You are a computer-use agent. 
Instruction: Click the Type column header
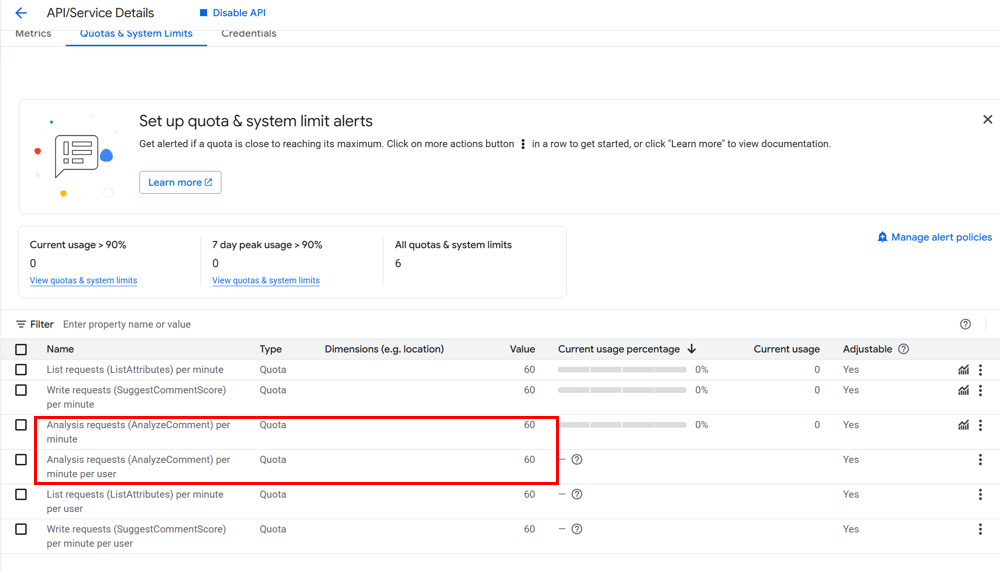tap(270, 349)
